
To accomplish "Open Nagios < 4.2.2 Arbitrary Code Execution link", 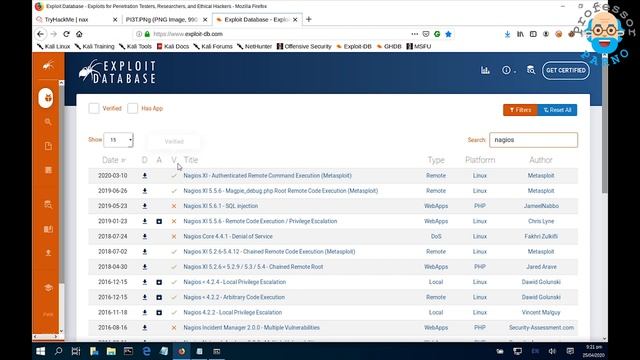I will 234,297.
